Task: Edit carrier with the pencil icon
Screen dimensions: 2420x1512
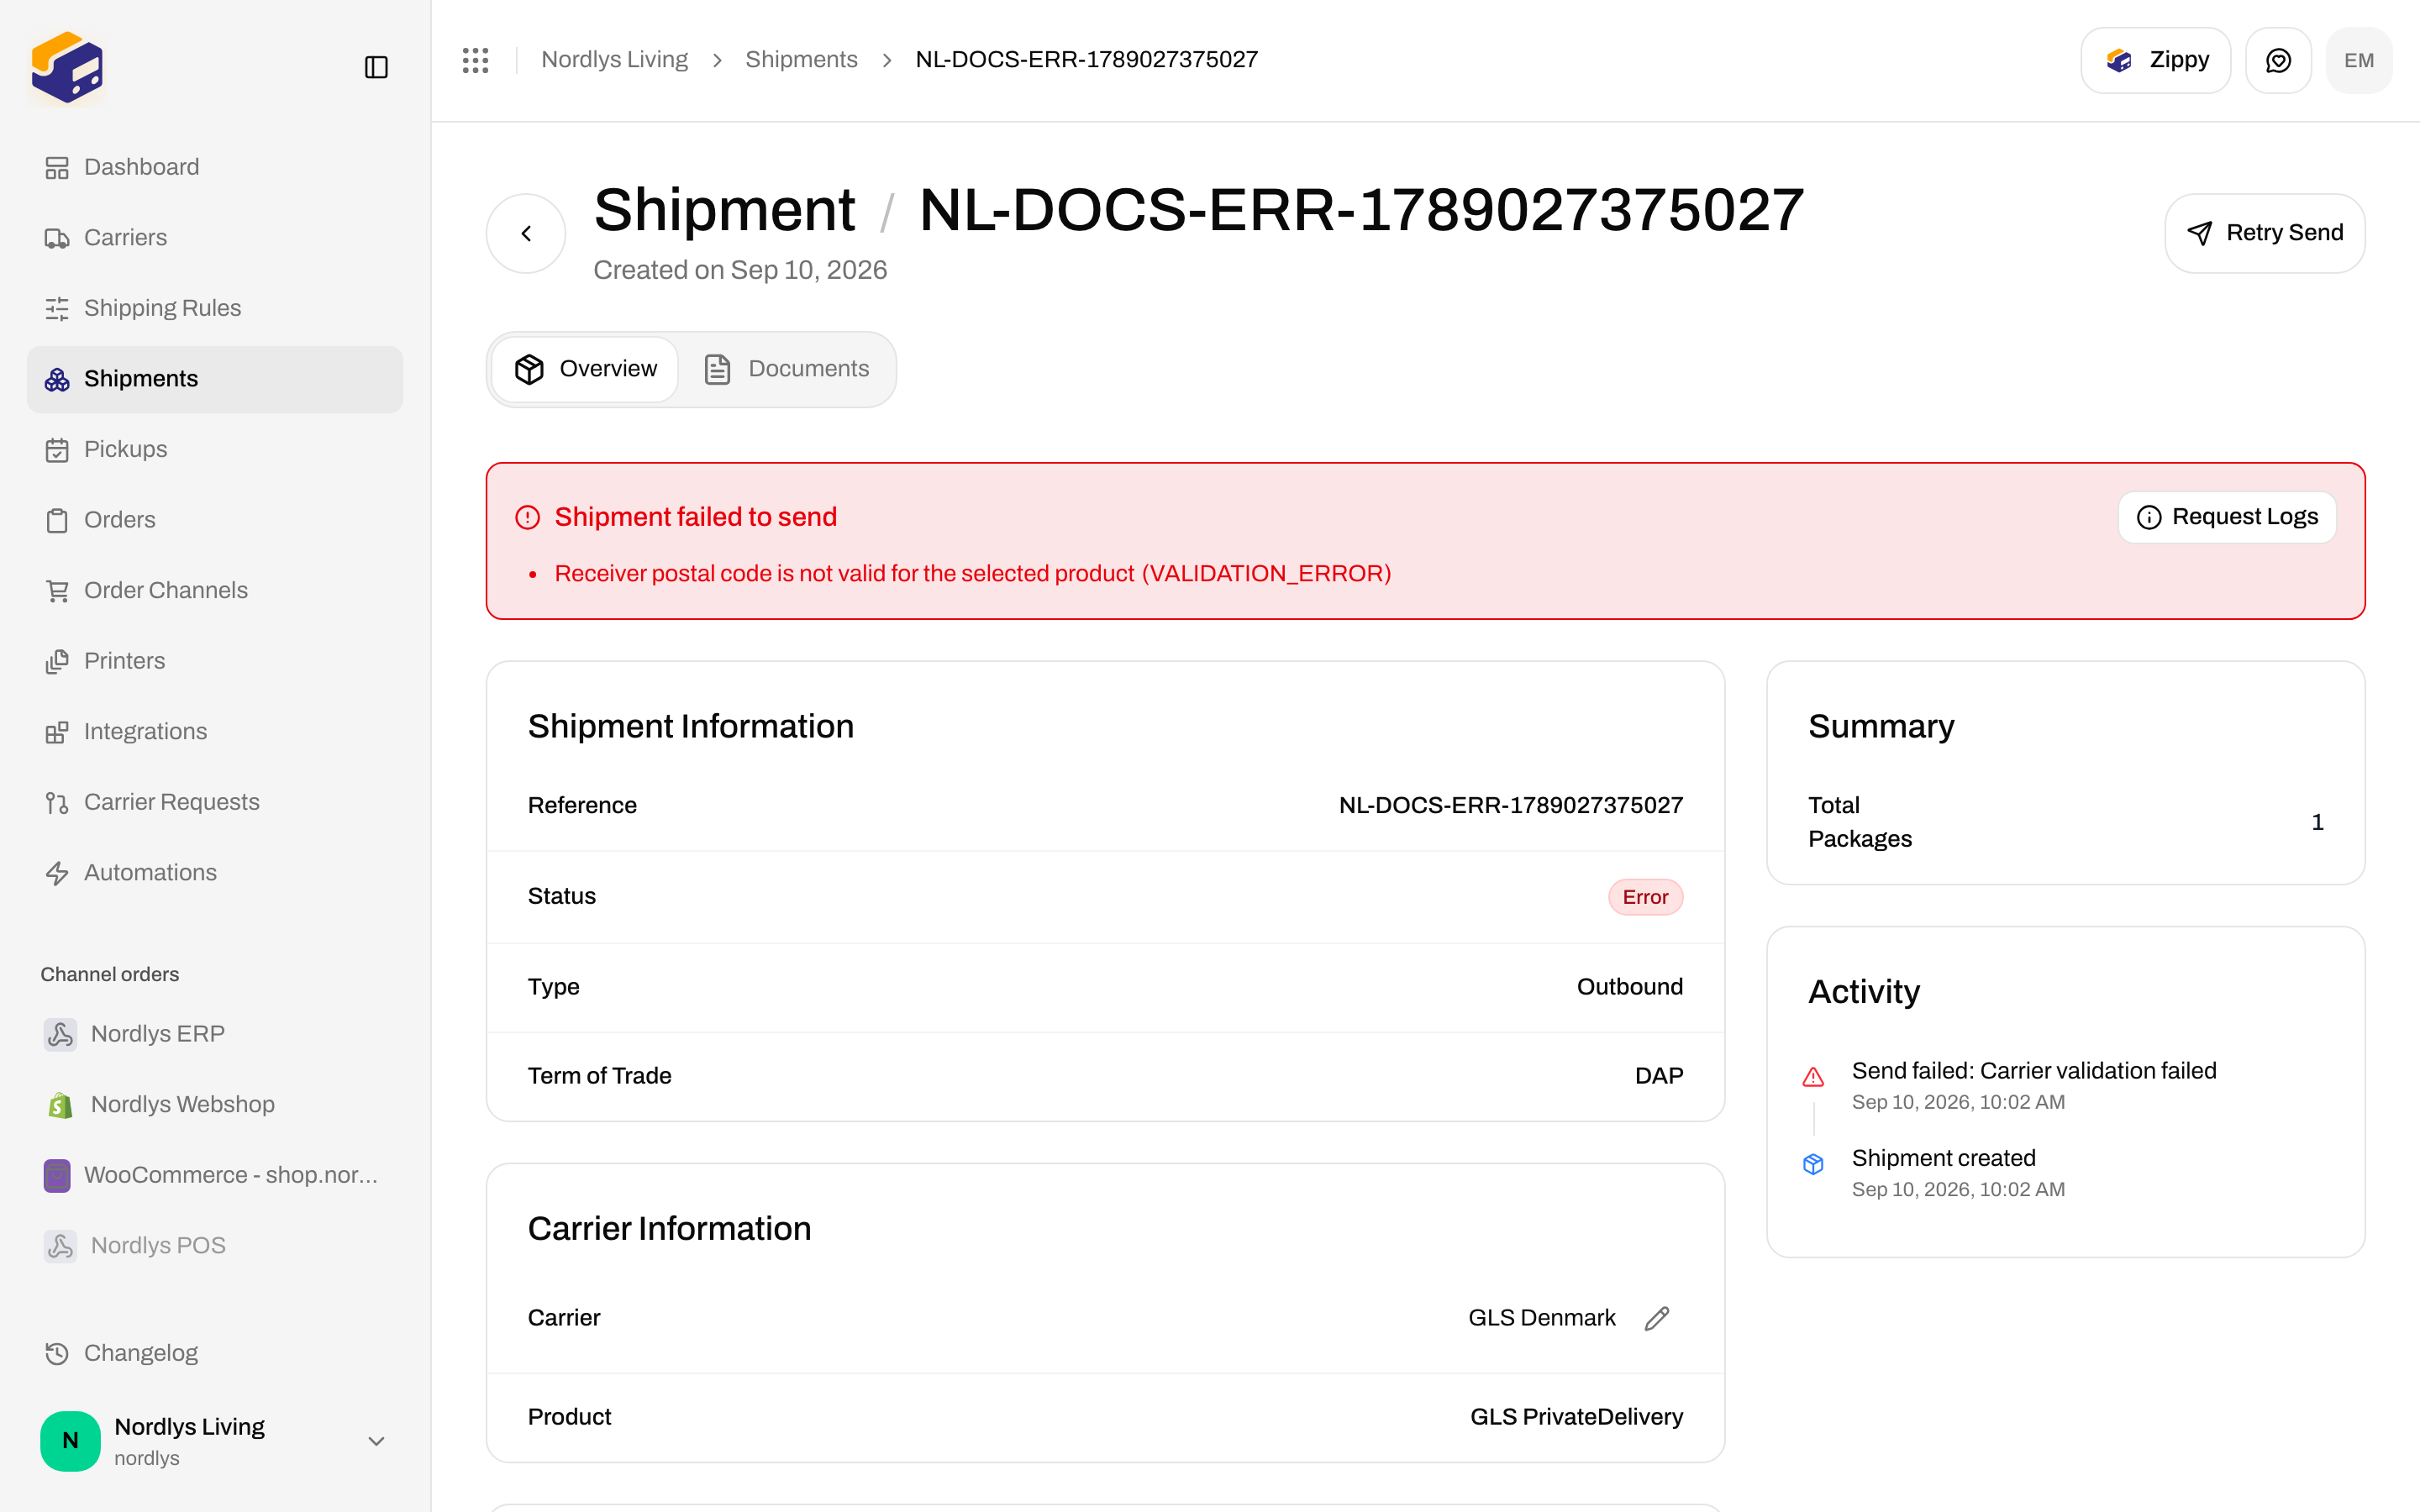Action: pyautogui.click(x=1657, y=1318)
